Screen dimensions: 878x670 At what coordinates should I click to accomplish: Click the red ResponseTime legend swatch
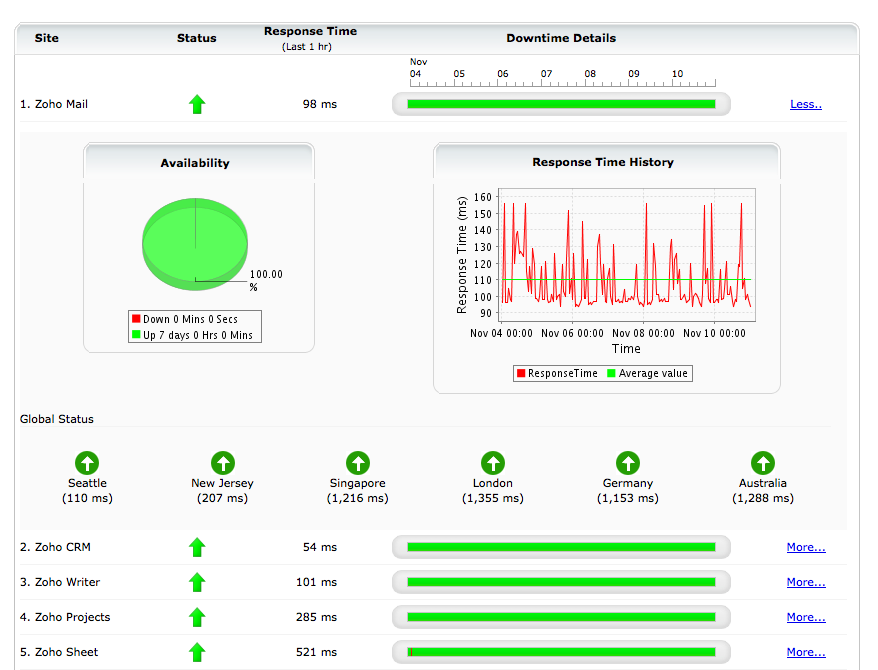coord(521,374)
